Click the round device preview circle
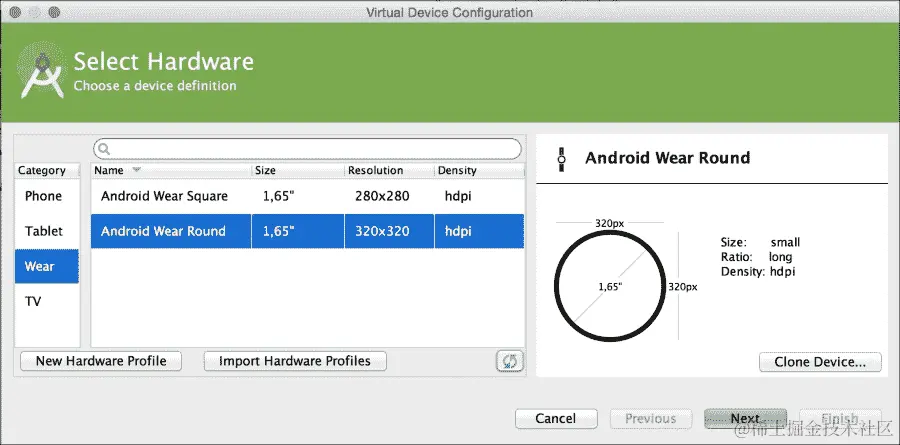This screenshot has height=445, width=900. [610, 286]
